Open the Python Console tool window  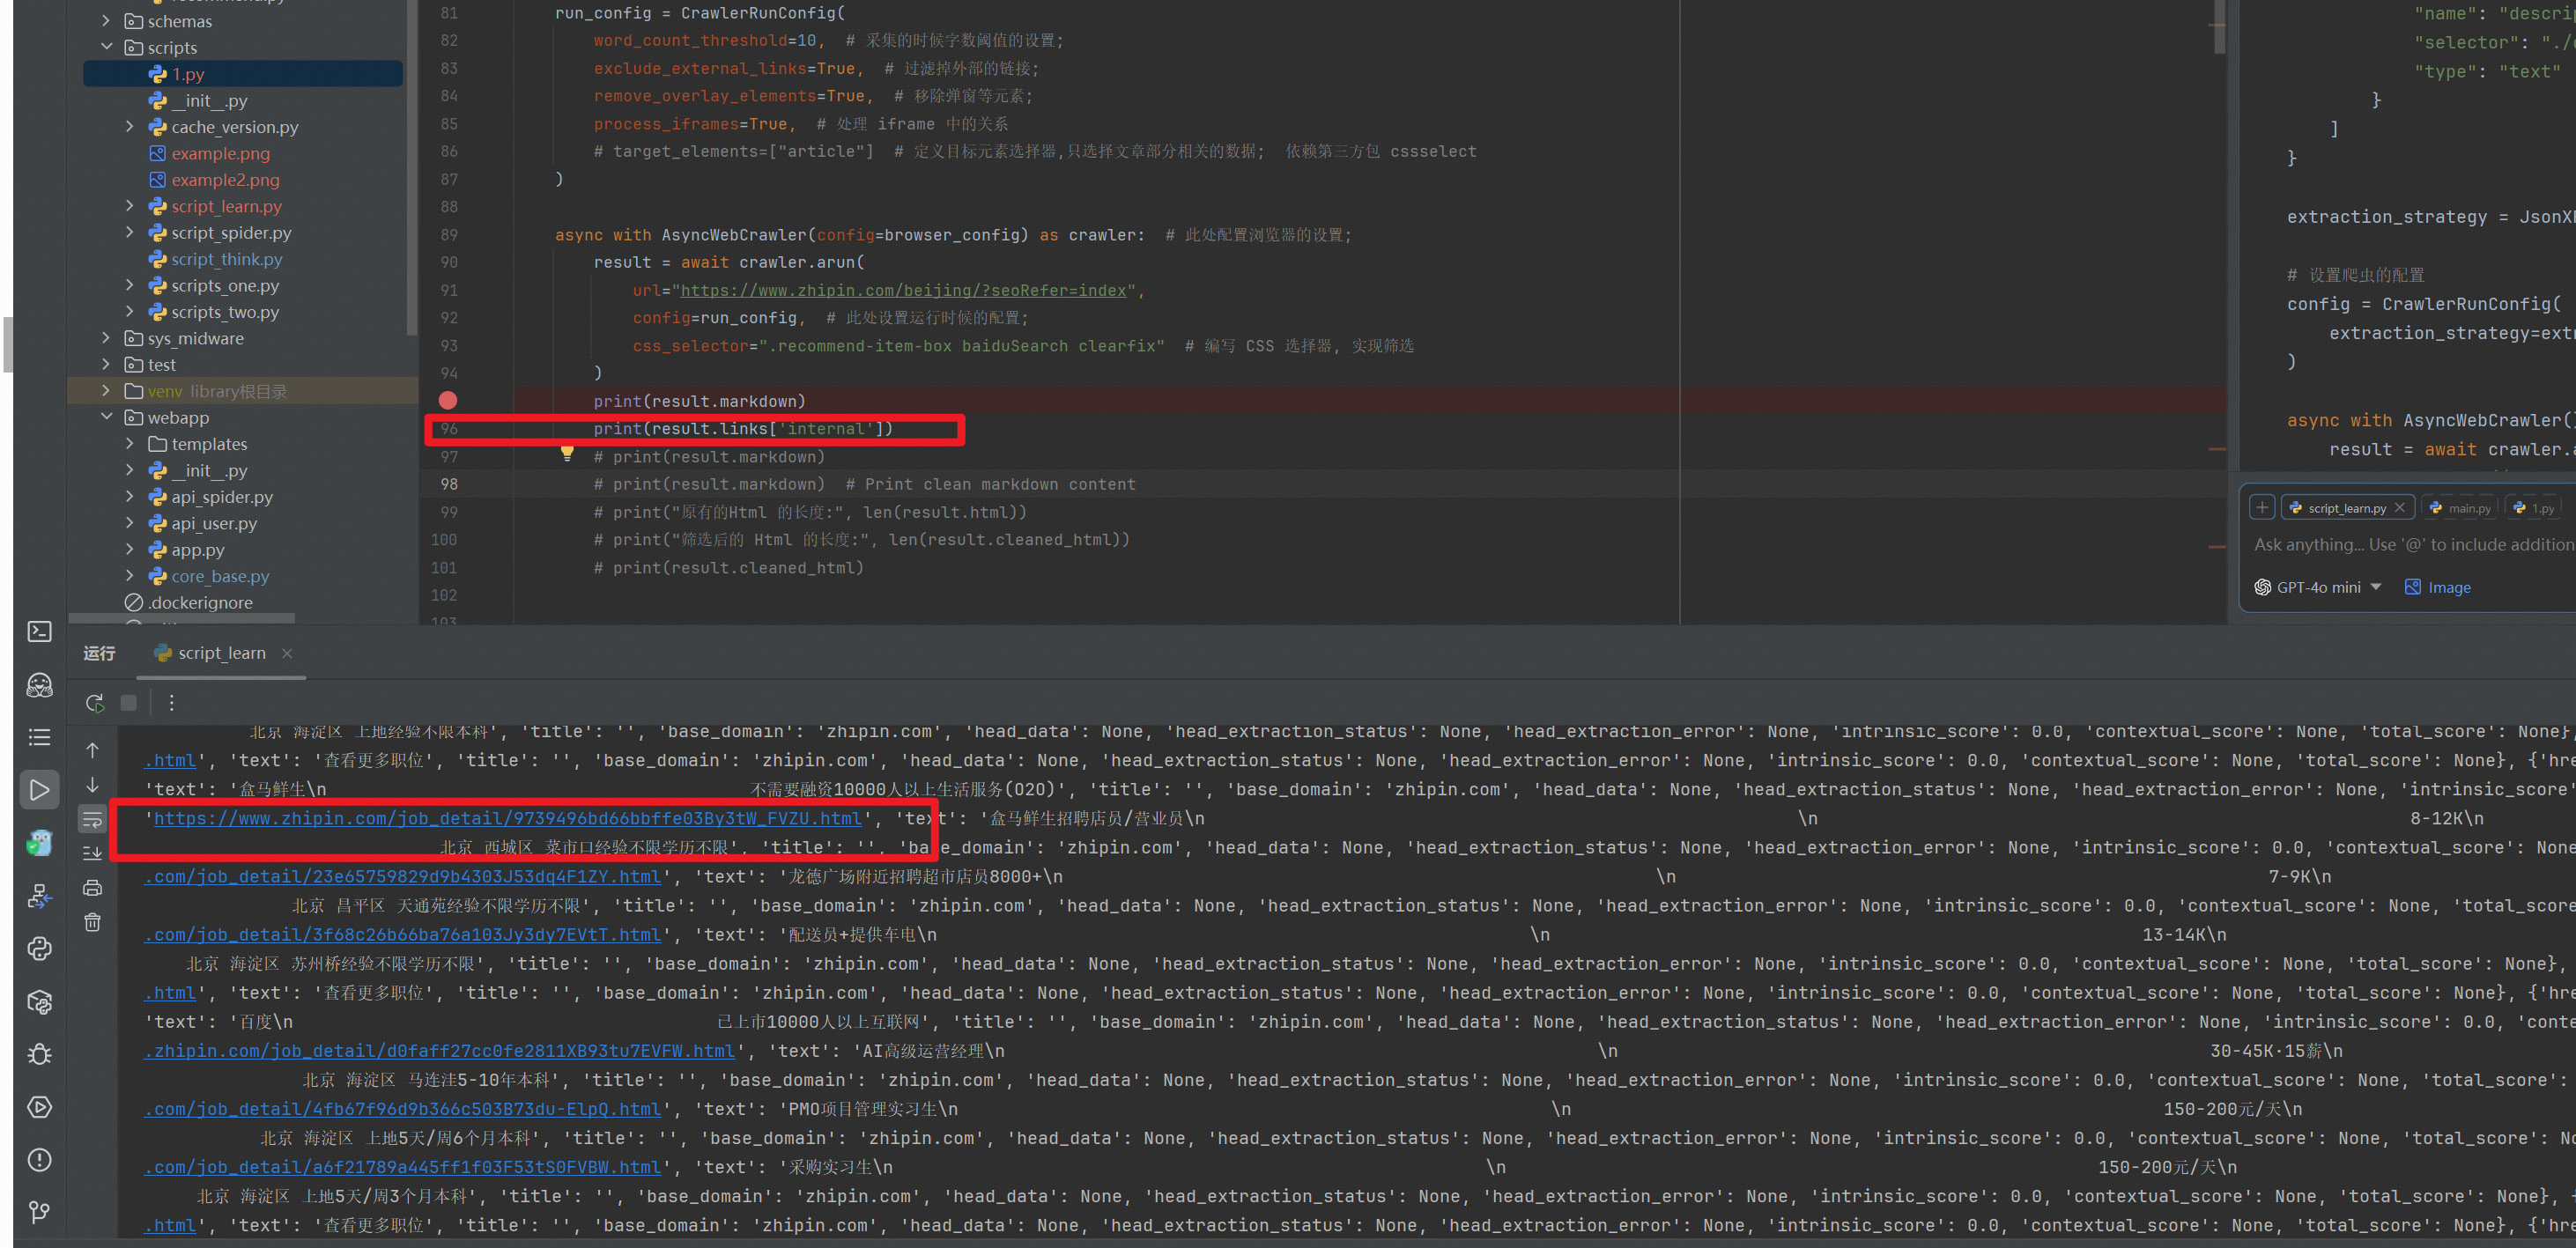point(39,949)
